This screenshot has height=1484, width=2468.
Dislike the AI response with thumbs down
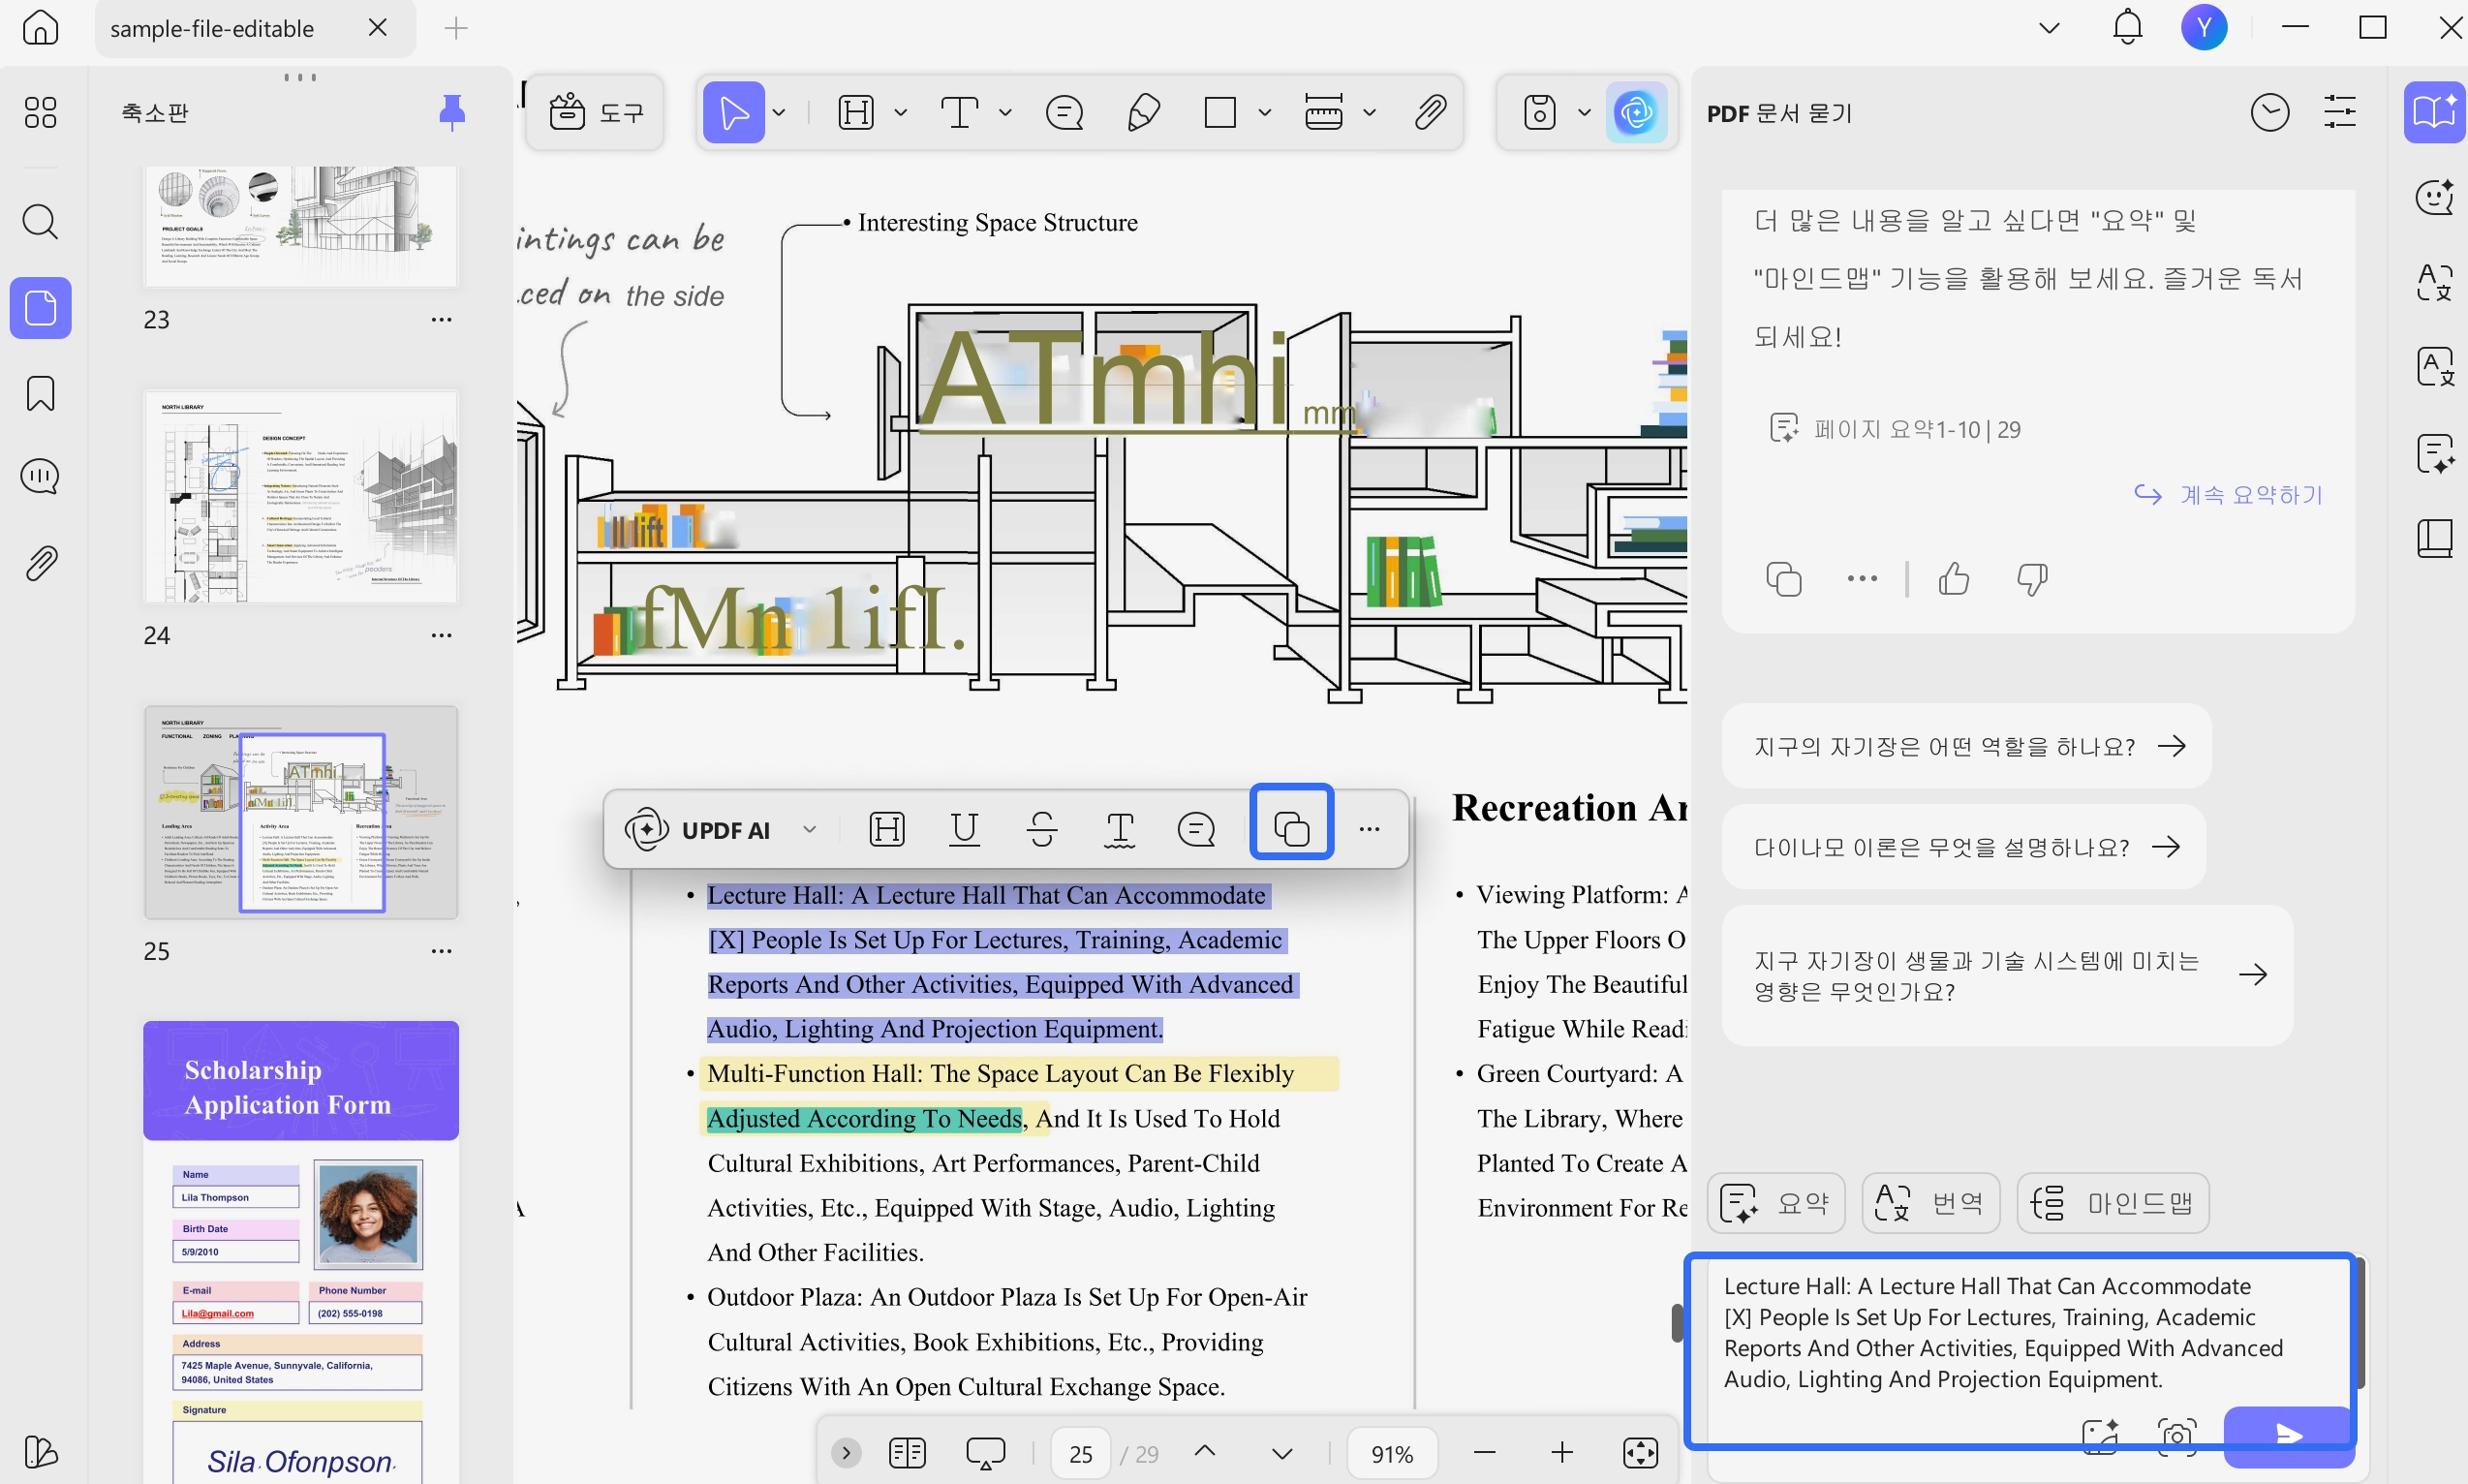[x=2032, y=579]
